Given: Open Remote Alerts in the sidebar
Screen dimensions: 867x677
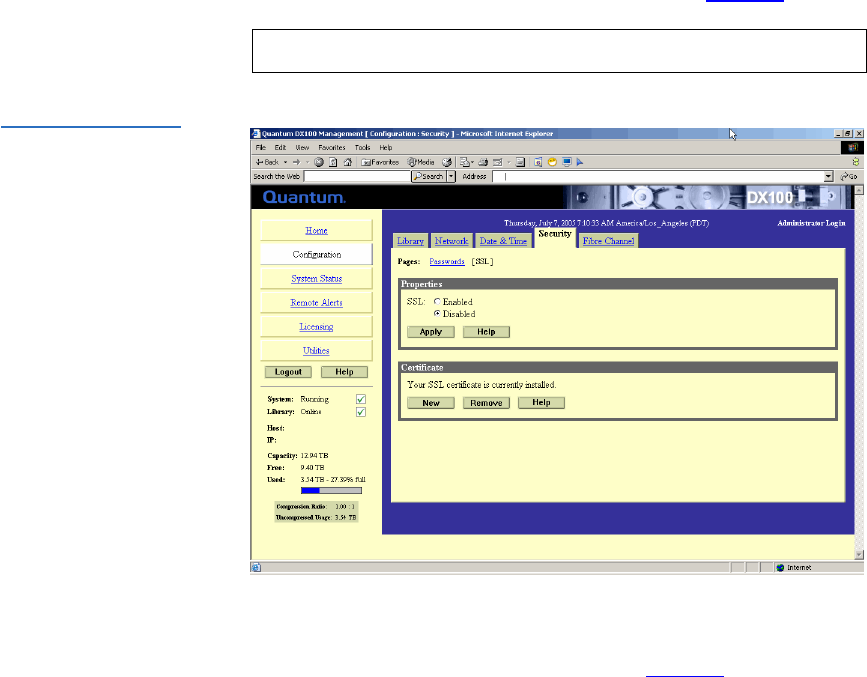Looking at the screenshot, I should 316,303.
